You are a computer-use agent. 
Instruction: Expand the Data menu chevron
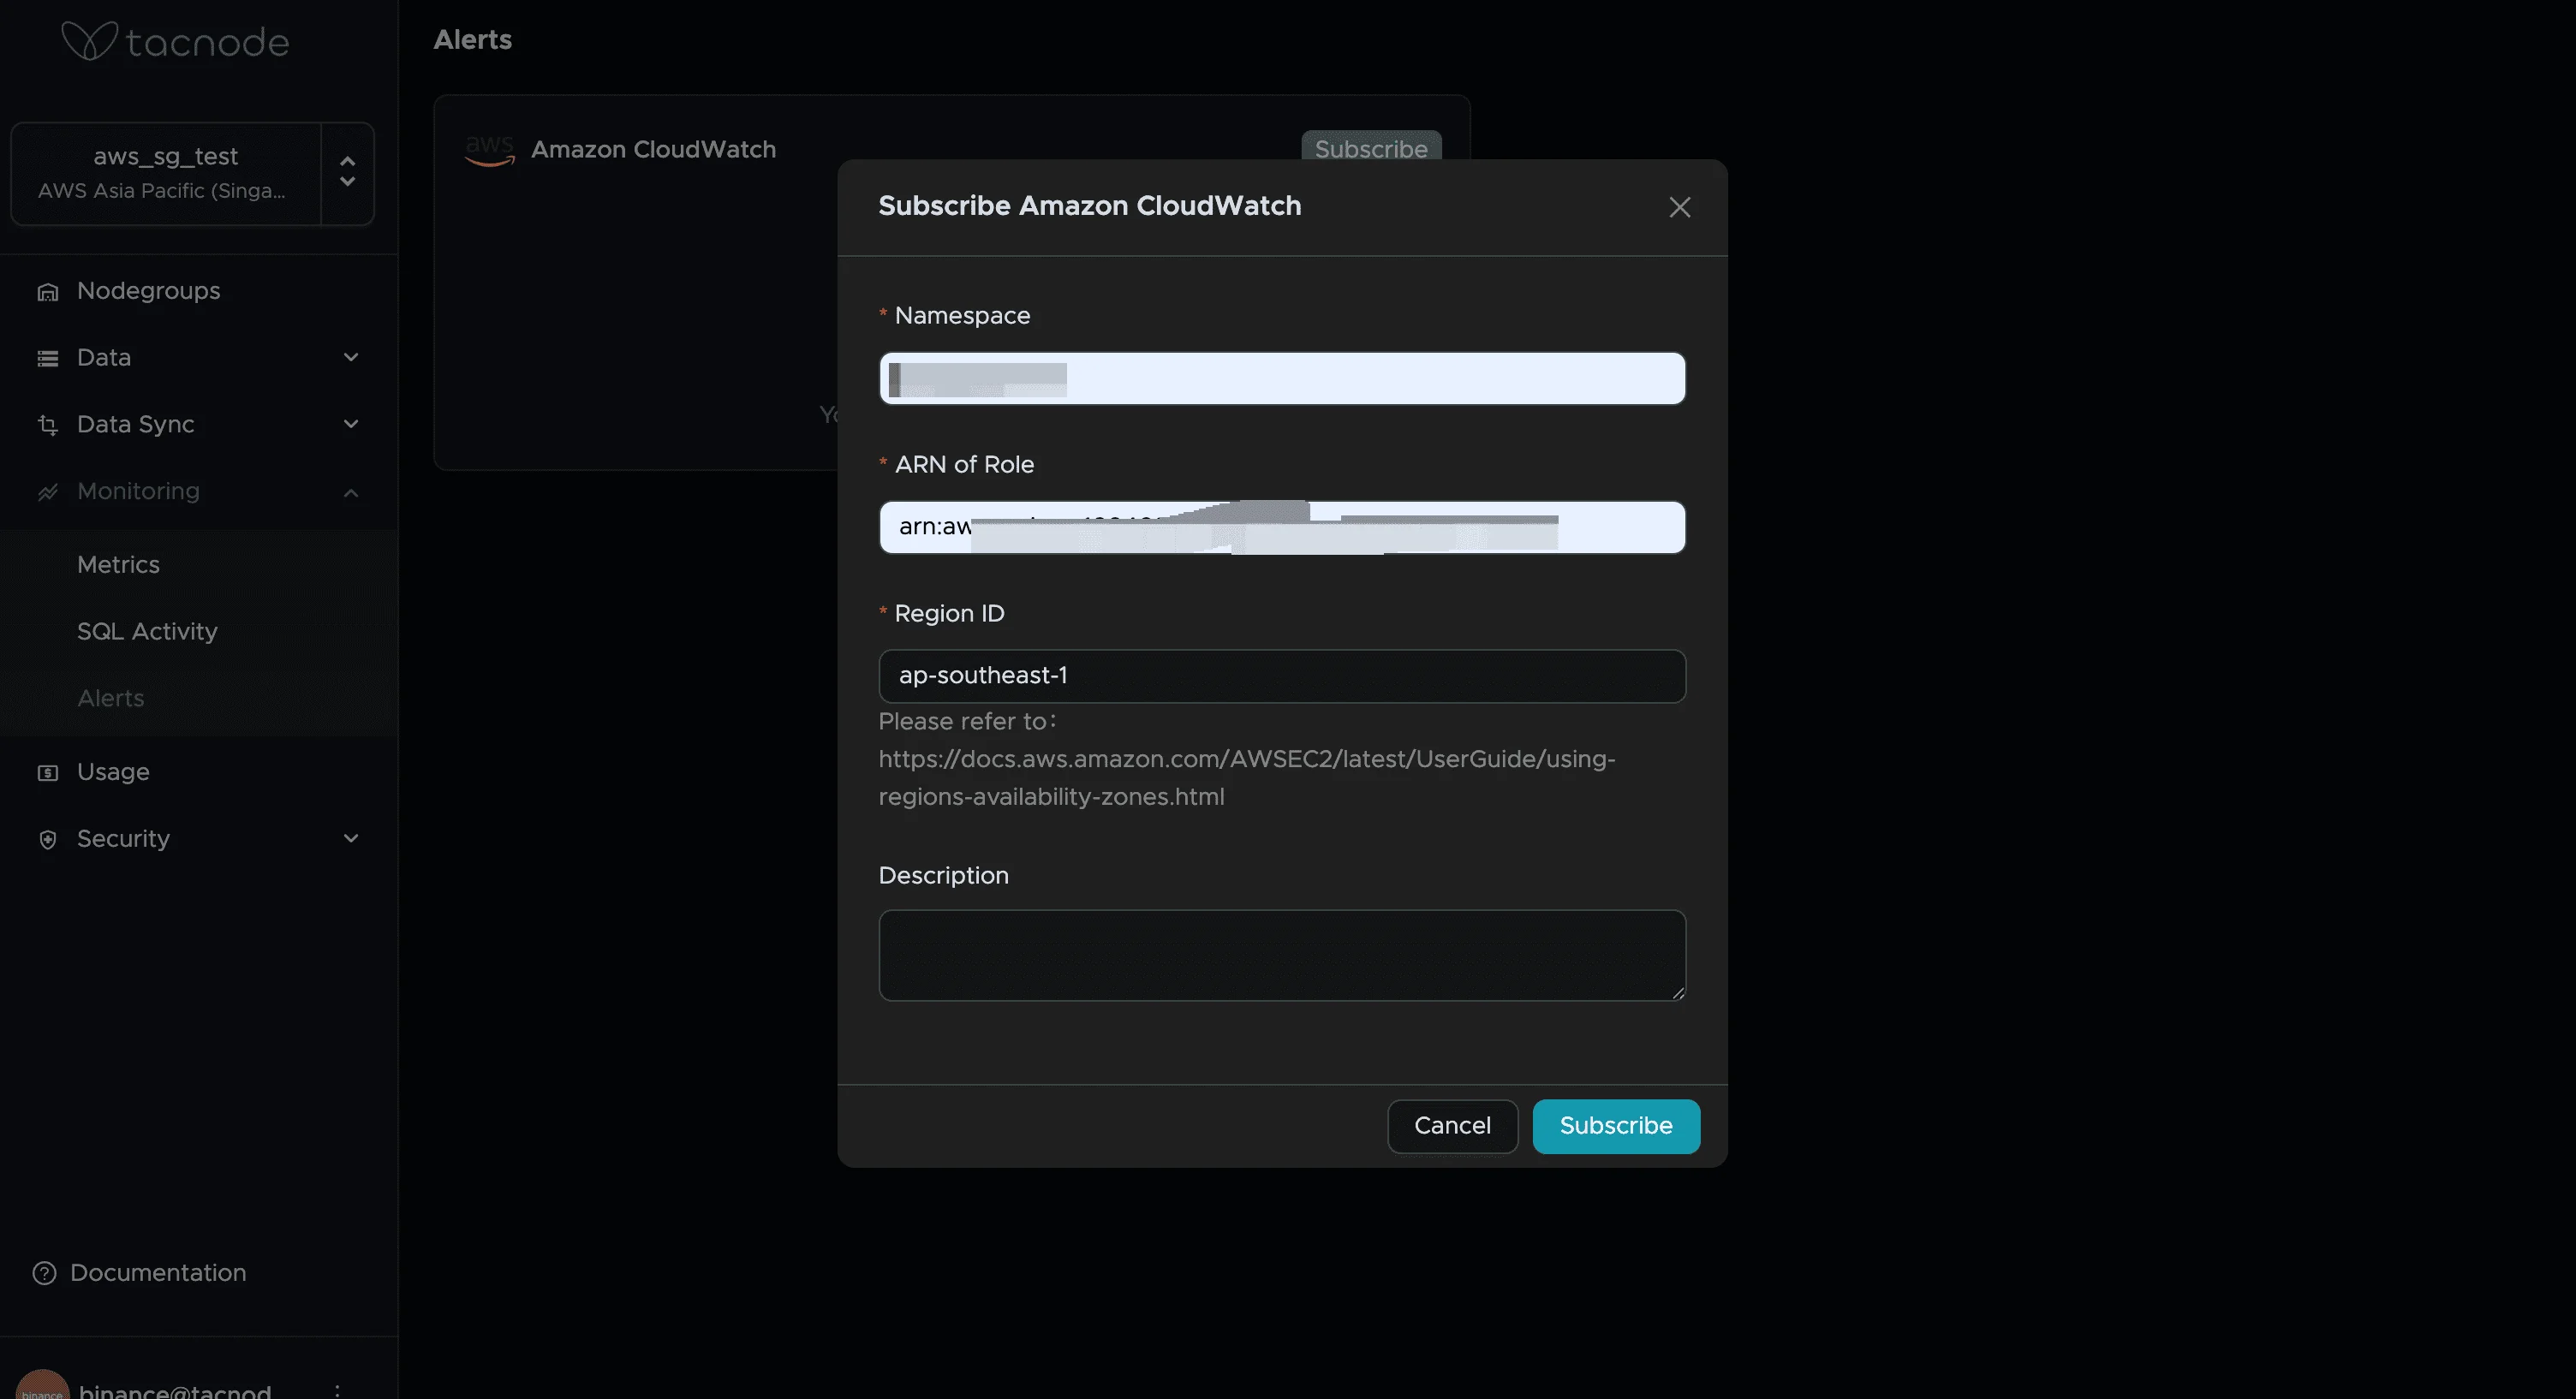[x=351, y=358]
